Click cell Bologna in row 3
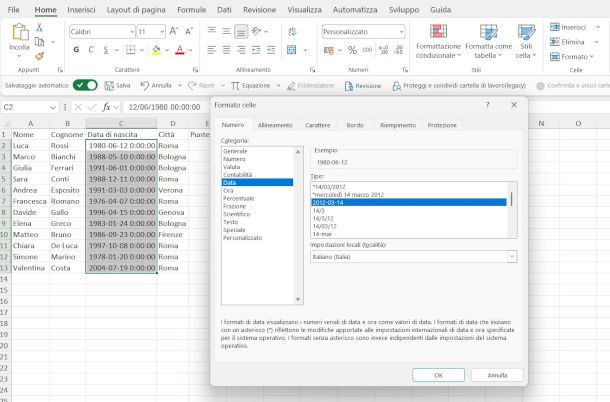The width and height of the screenshot is (610, 402). [x=172, y=157]
